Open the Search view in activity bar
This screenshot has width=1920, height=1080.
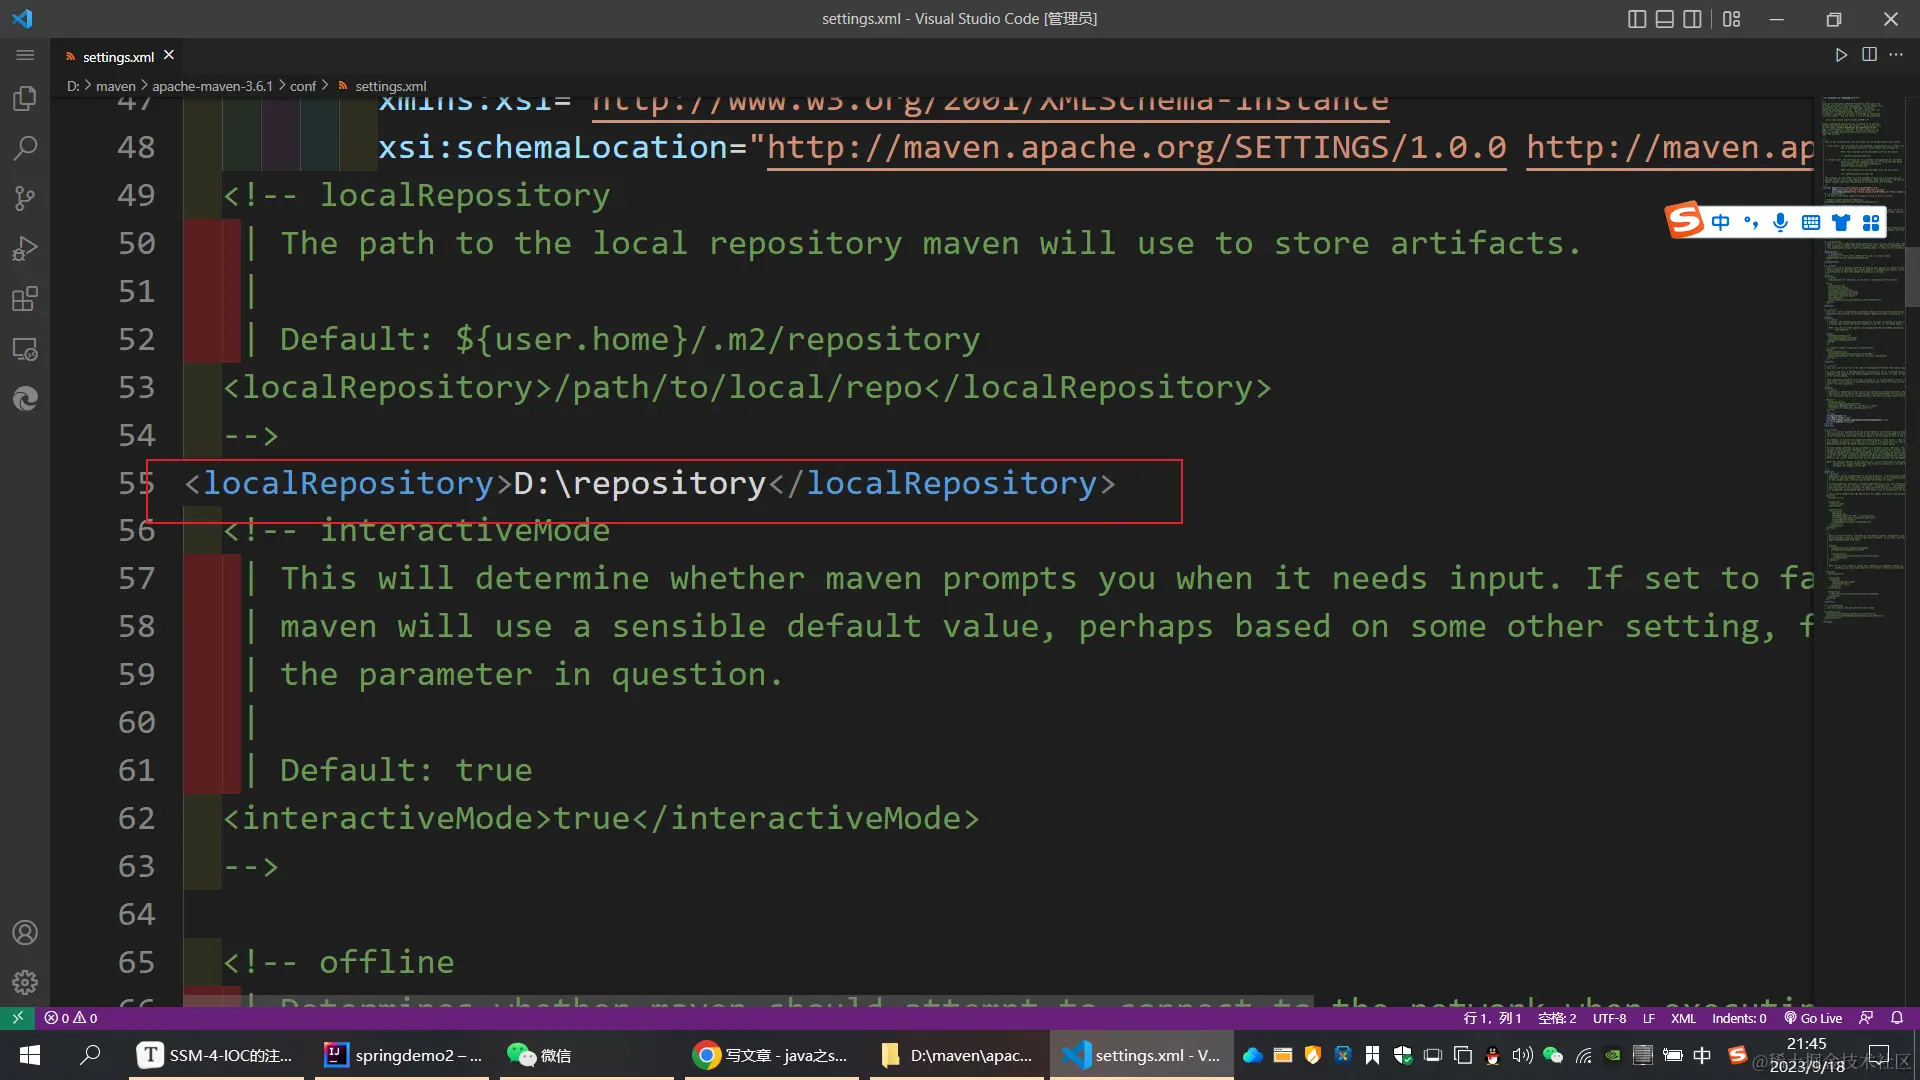tap(25, 148)
